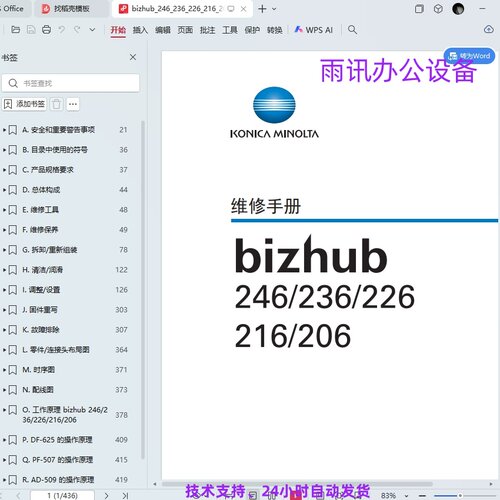Open the 83% zoom level dropdown
Viewport: 500px width, 500px height.
tap(406, 496)
